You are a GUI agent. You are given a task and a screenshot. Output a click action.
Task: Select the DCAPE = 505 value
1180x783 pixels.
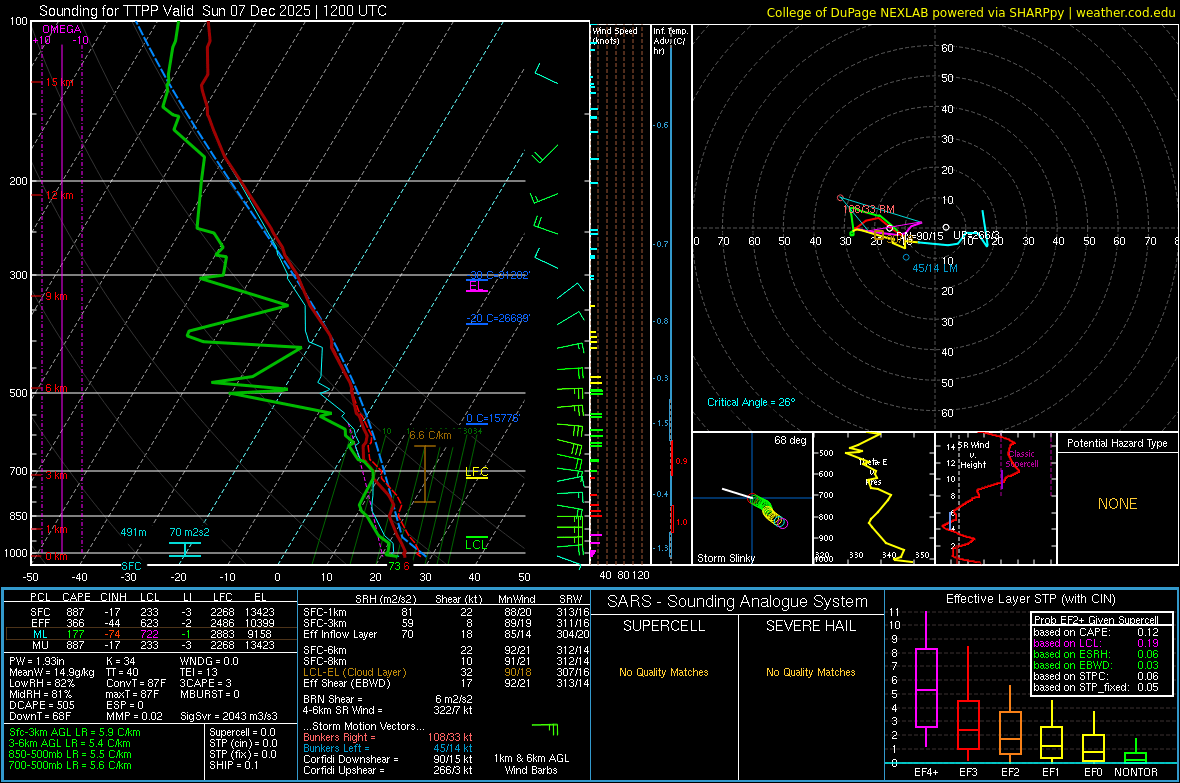coord(42,705)
